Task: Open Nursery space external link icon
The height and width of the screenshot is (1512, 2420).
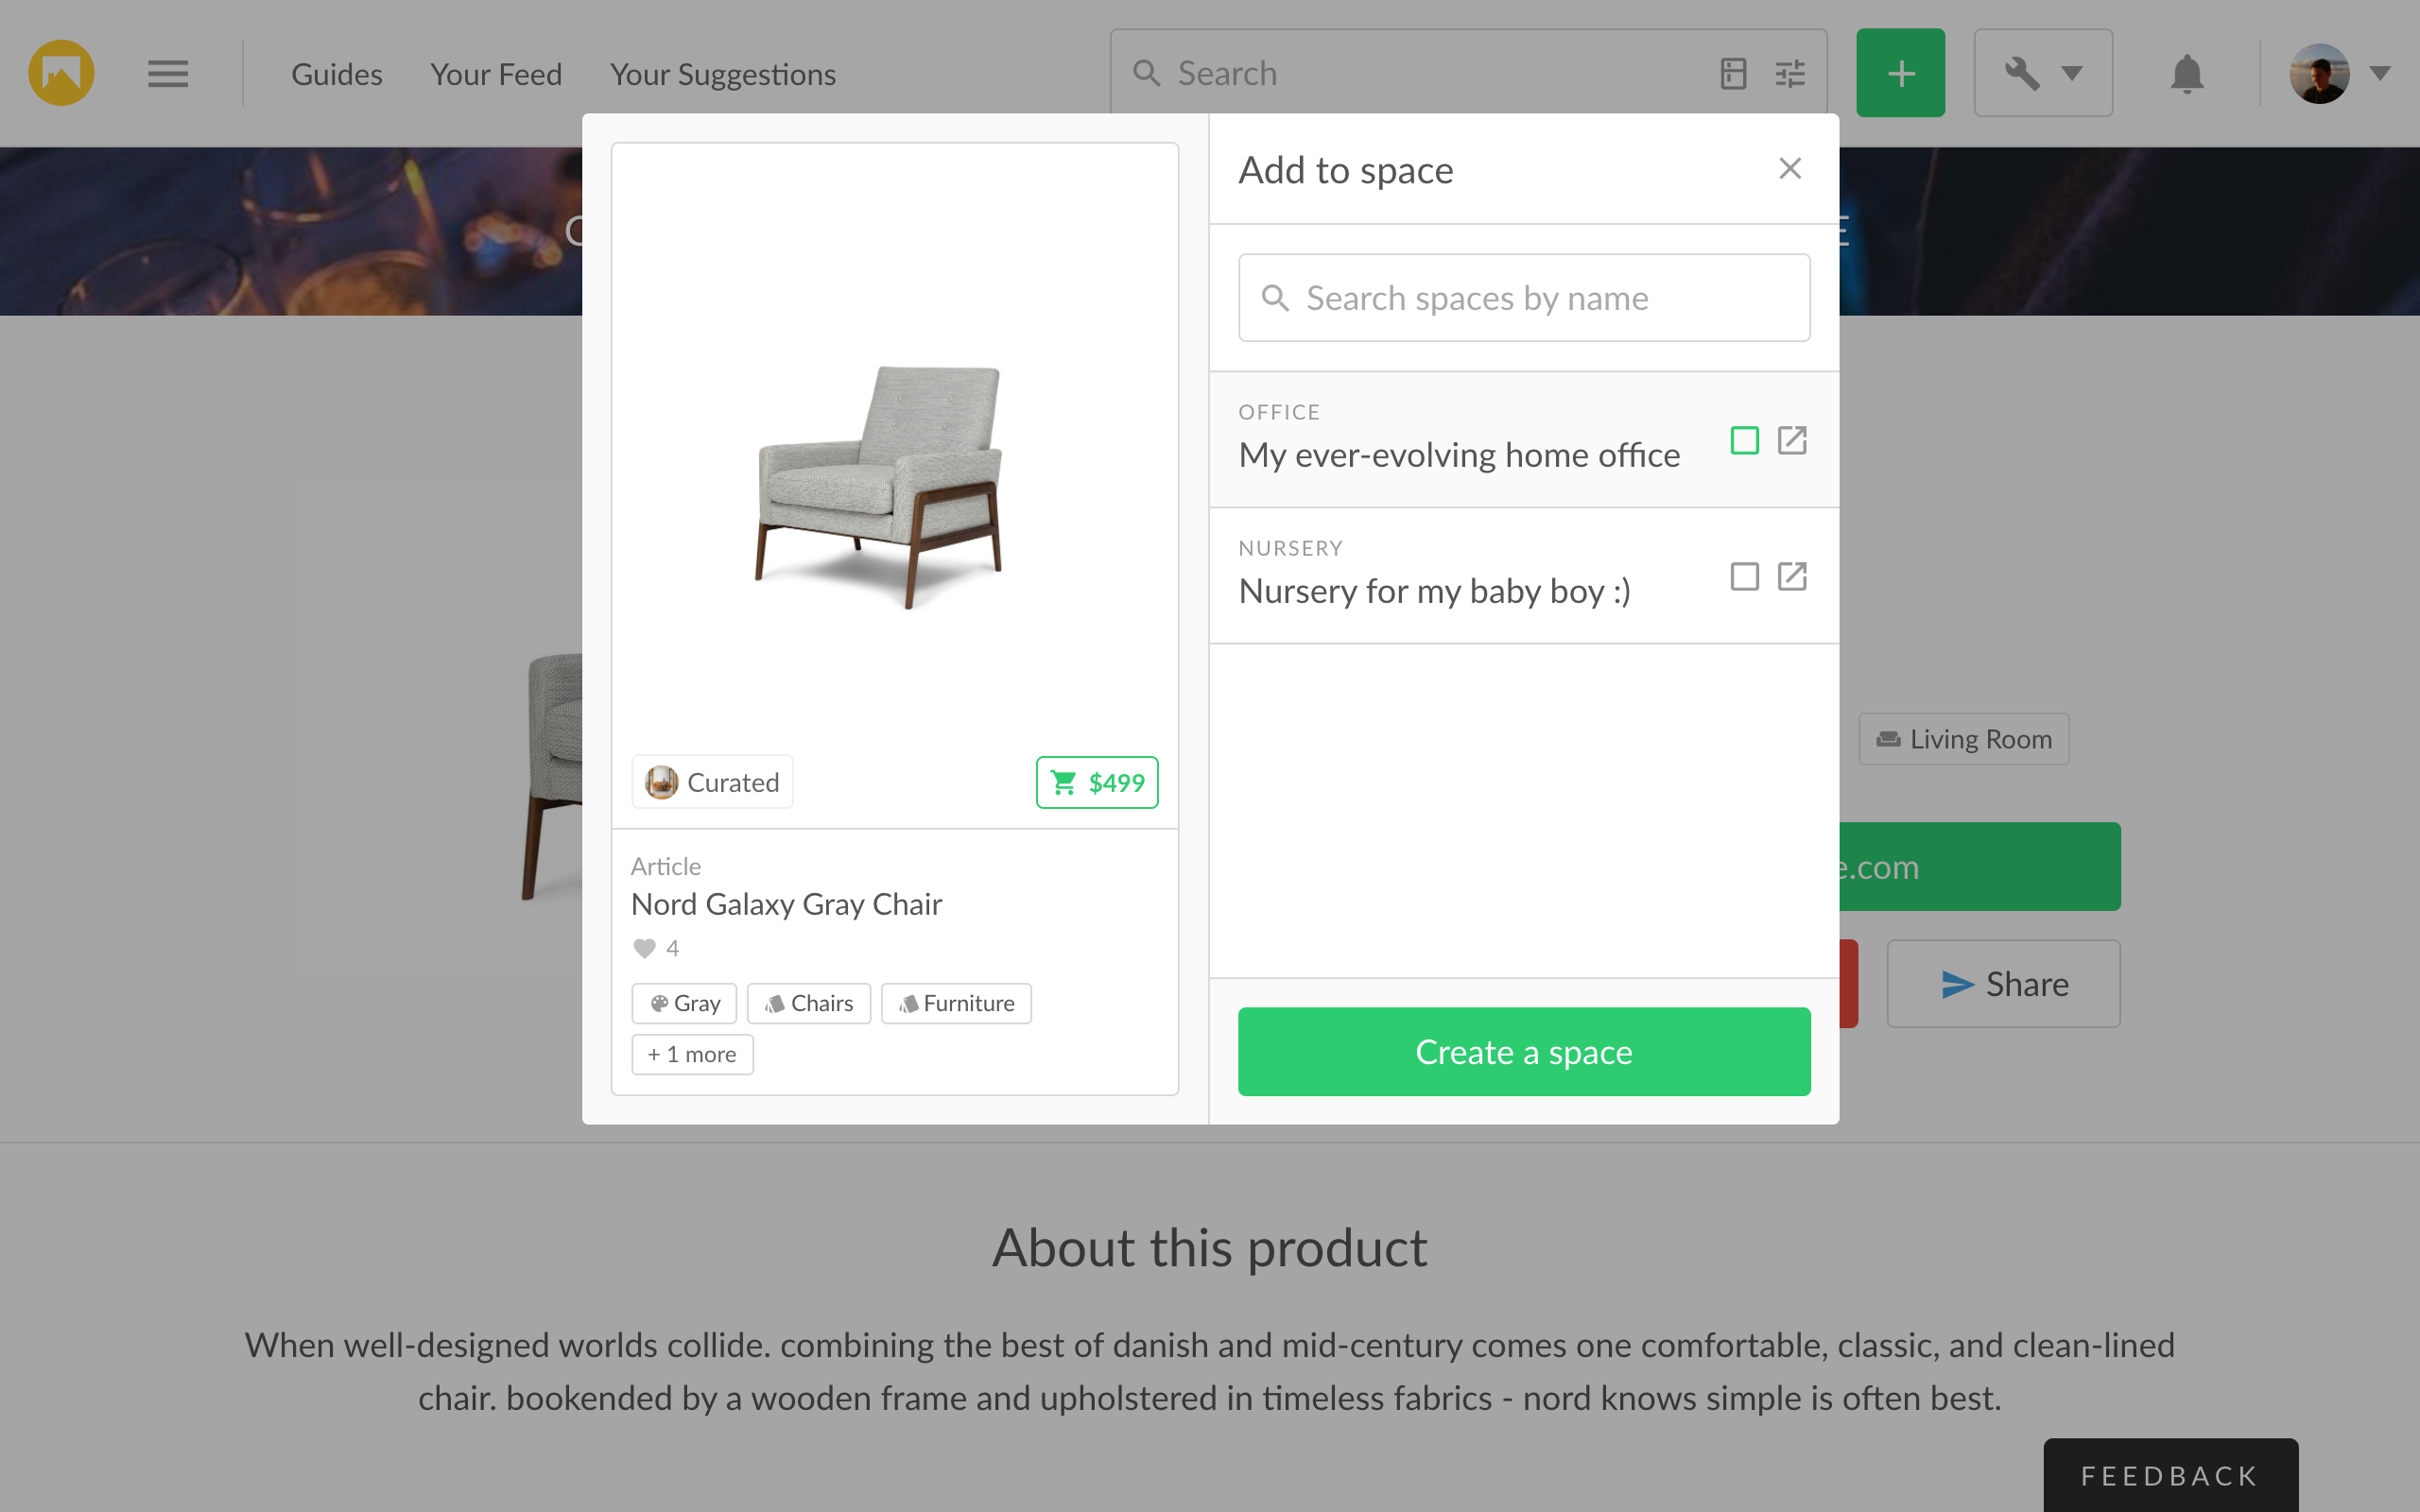Action: click(x=1792, y=576)
